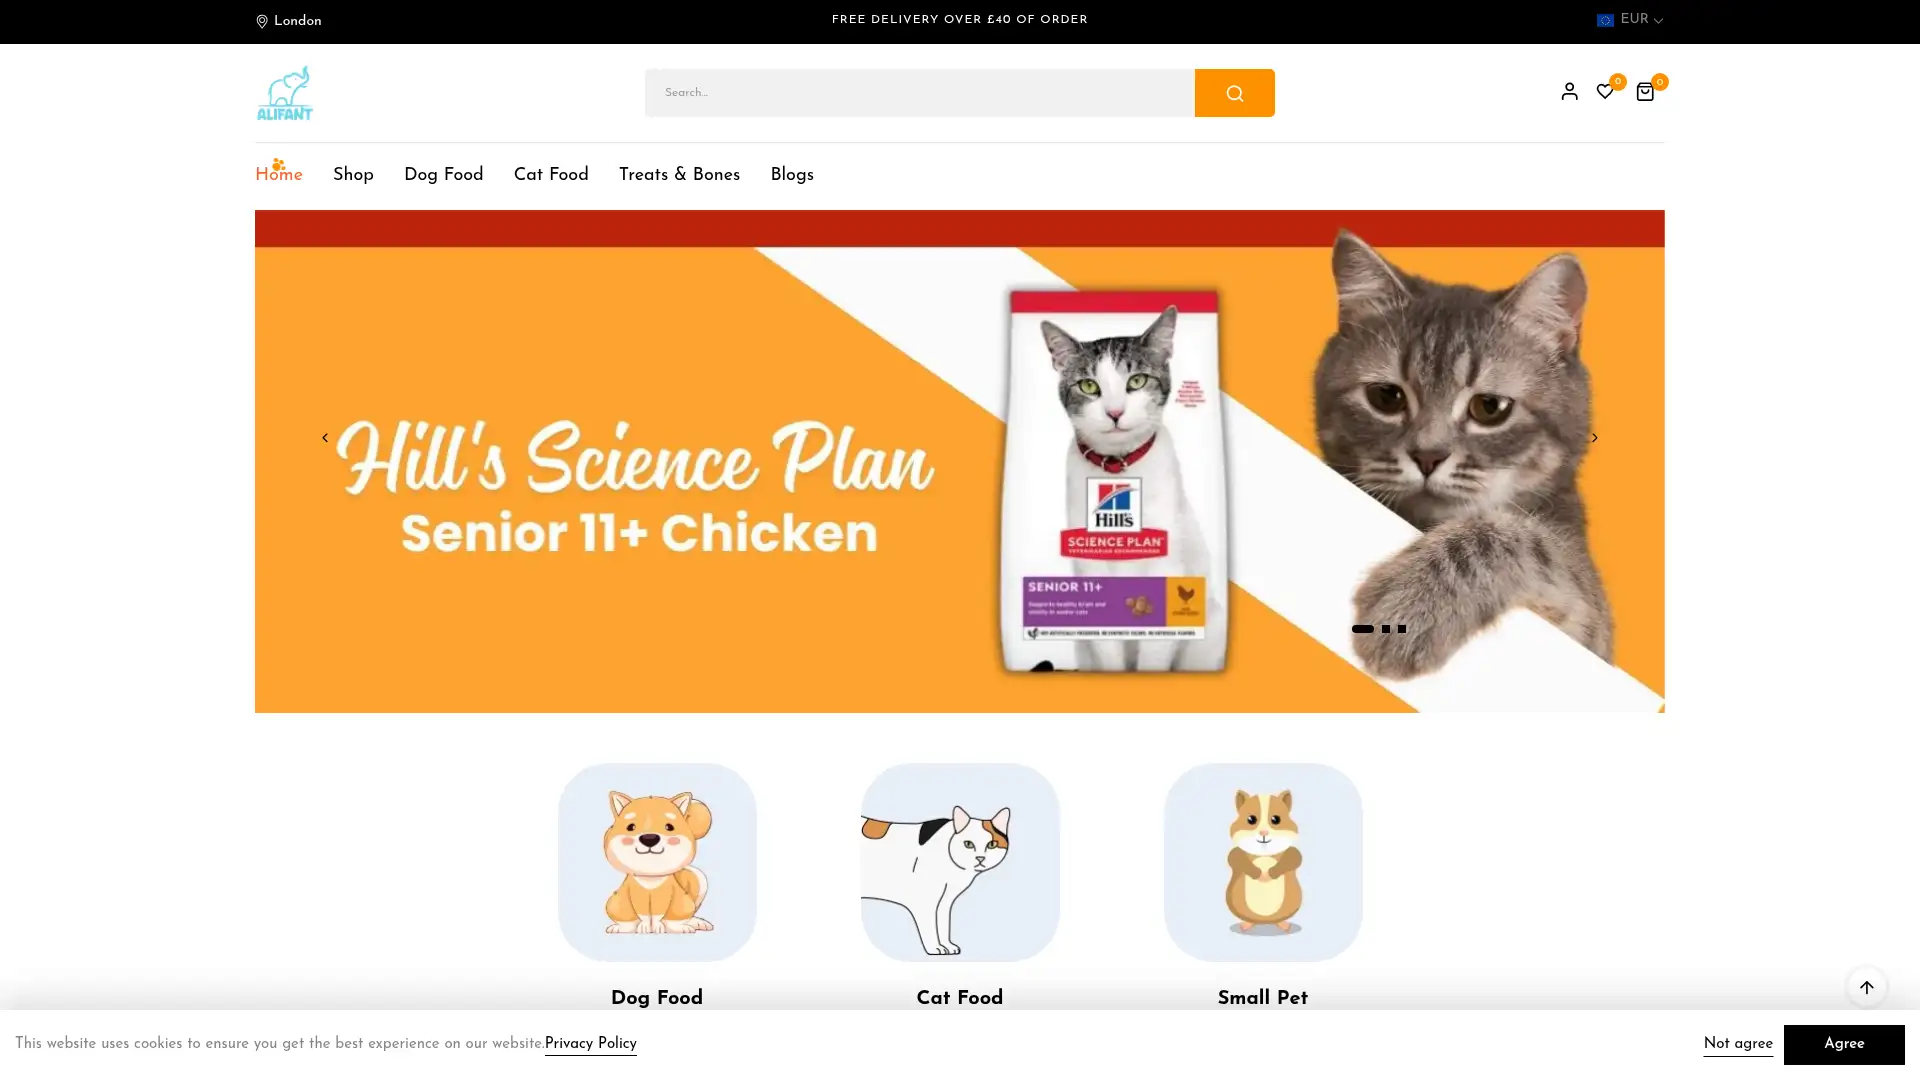Focus the Search input field
1920x1080 pixels.
coord(920,93)
